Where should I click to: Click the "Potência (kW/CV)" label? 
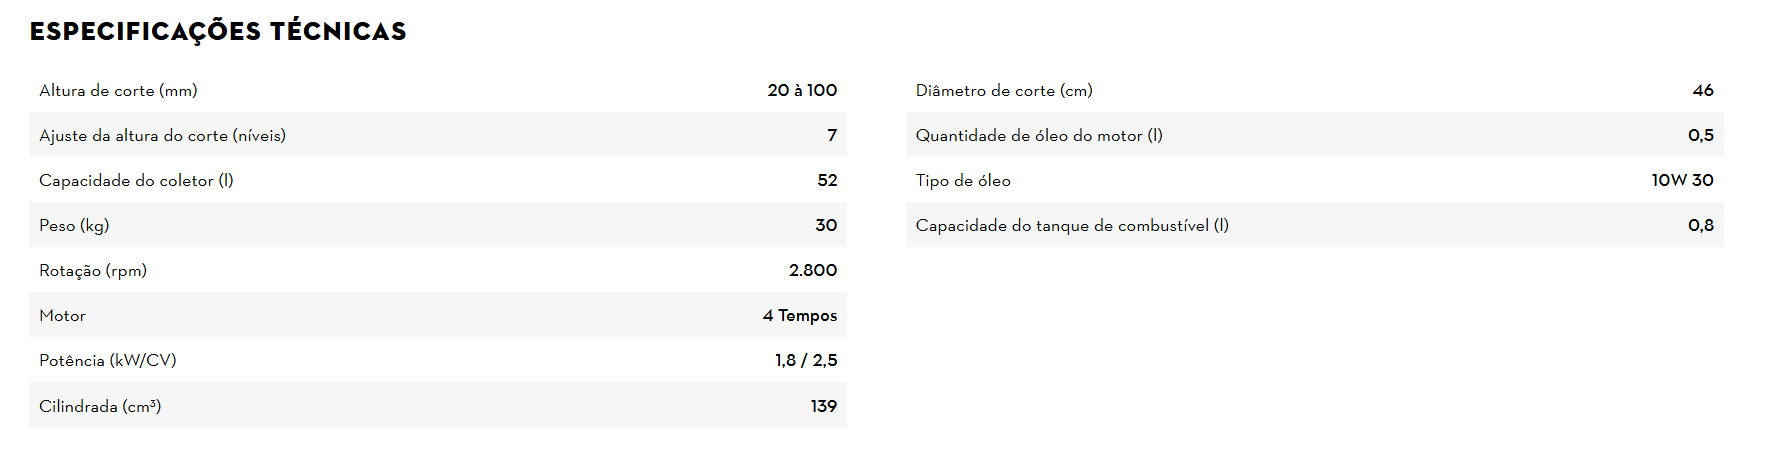108,360
